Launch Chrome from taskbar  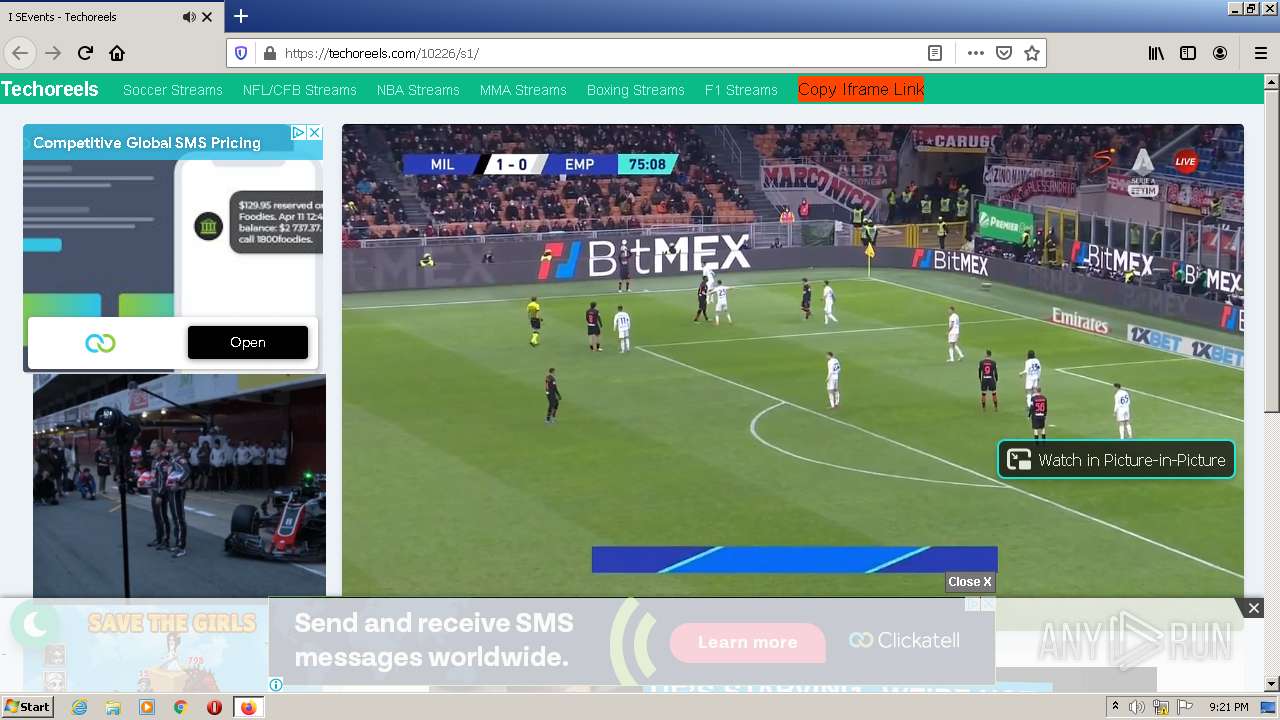[180, 707]
